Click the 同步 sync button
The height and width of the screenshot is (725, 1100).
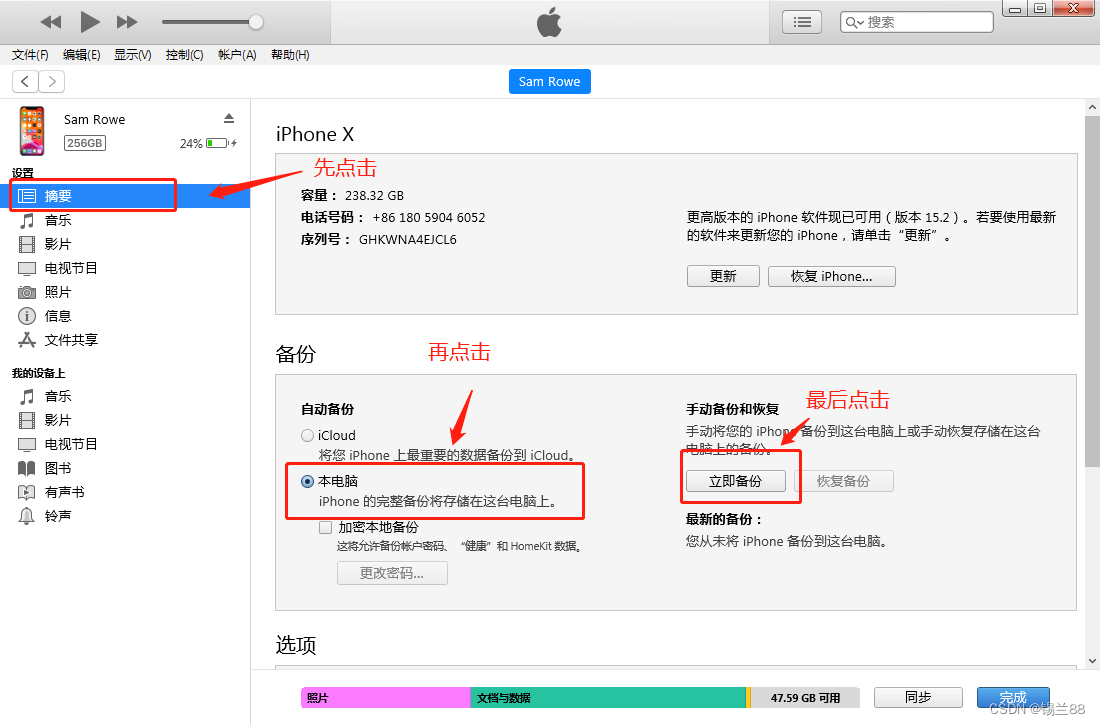pos(918,698)
